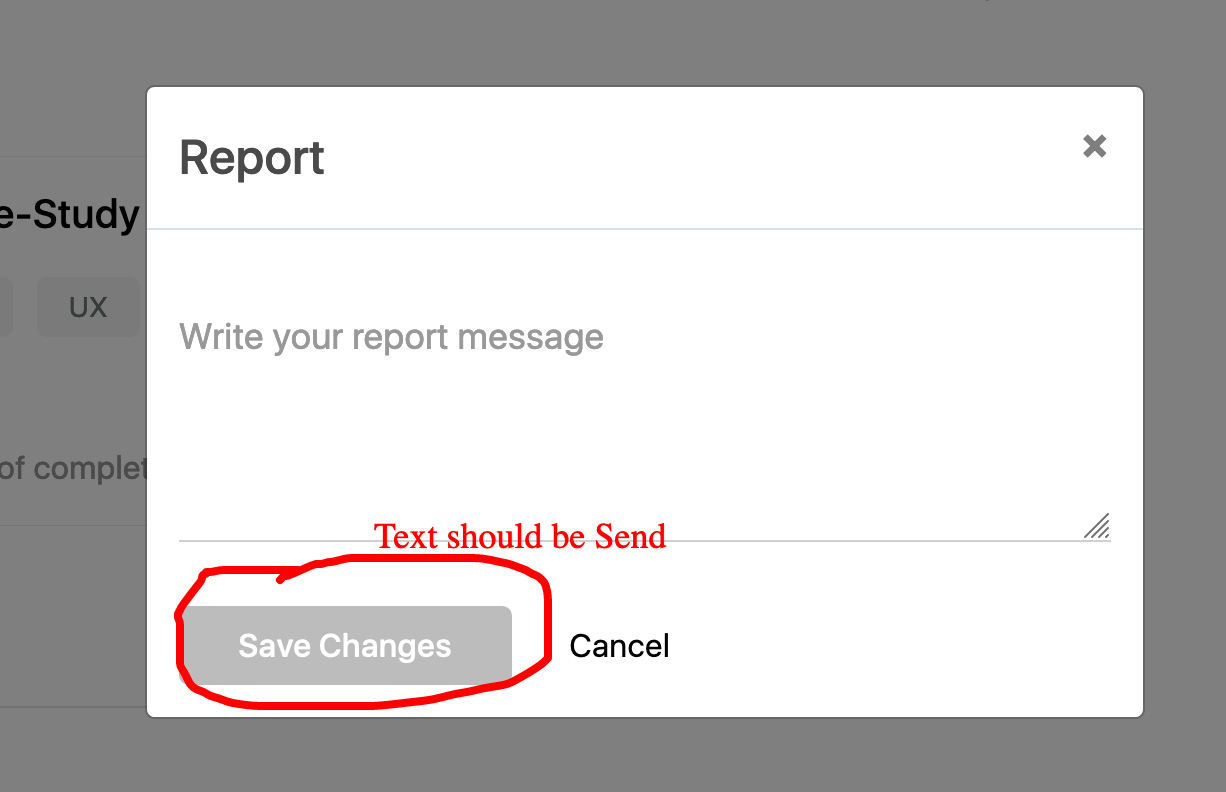The height and width of the screenshot is (792, 1226).
Task: Click the empty footer area right of Cancel
Action: (900, 646)
